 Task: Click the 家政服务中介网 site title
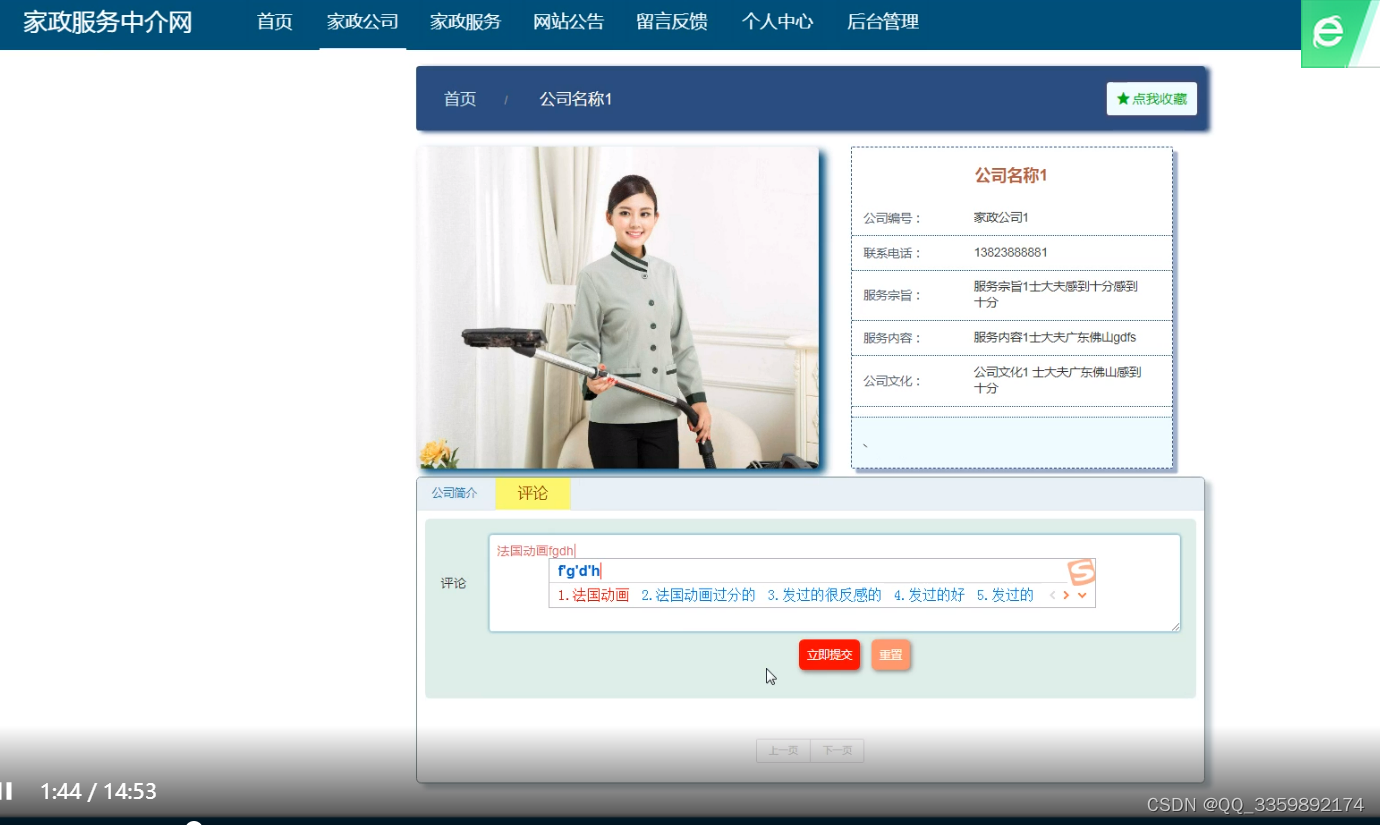pos(108,22)
